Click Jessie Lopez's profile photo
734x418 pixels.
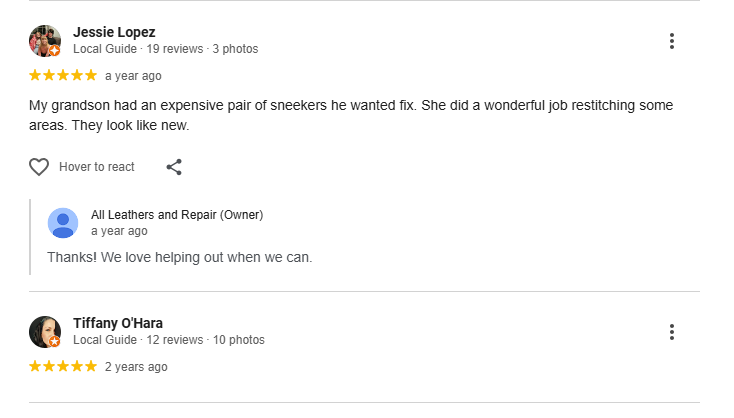coord(45,41)
